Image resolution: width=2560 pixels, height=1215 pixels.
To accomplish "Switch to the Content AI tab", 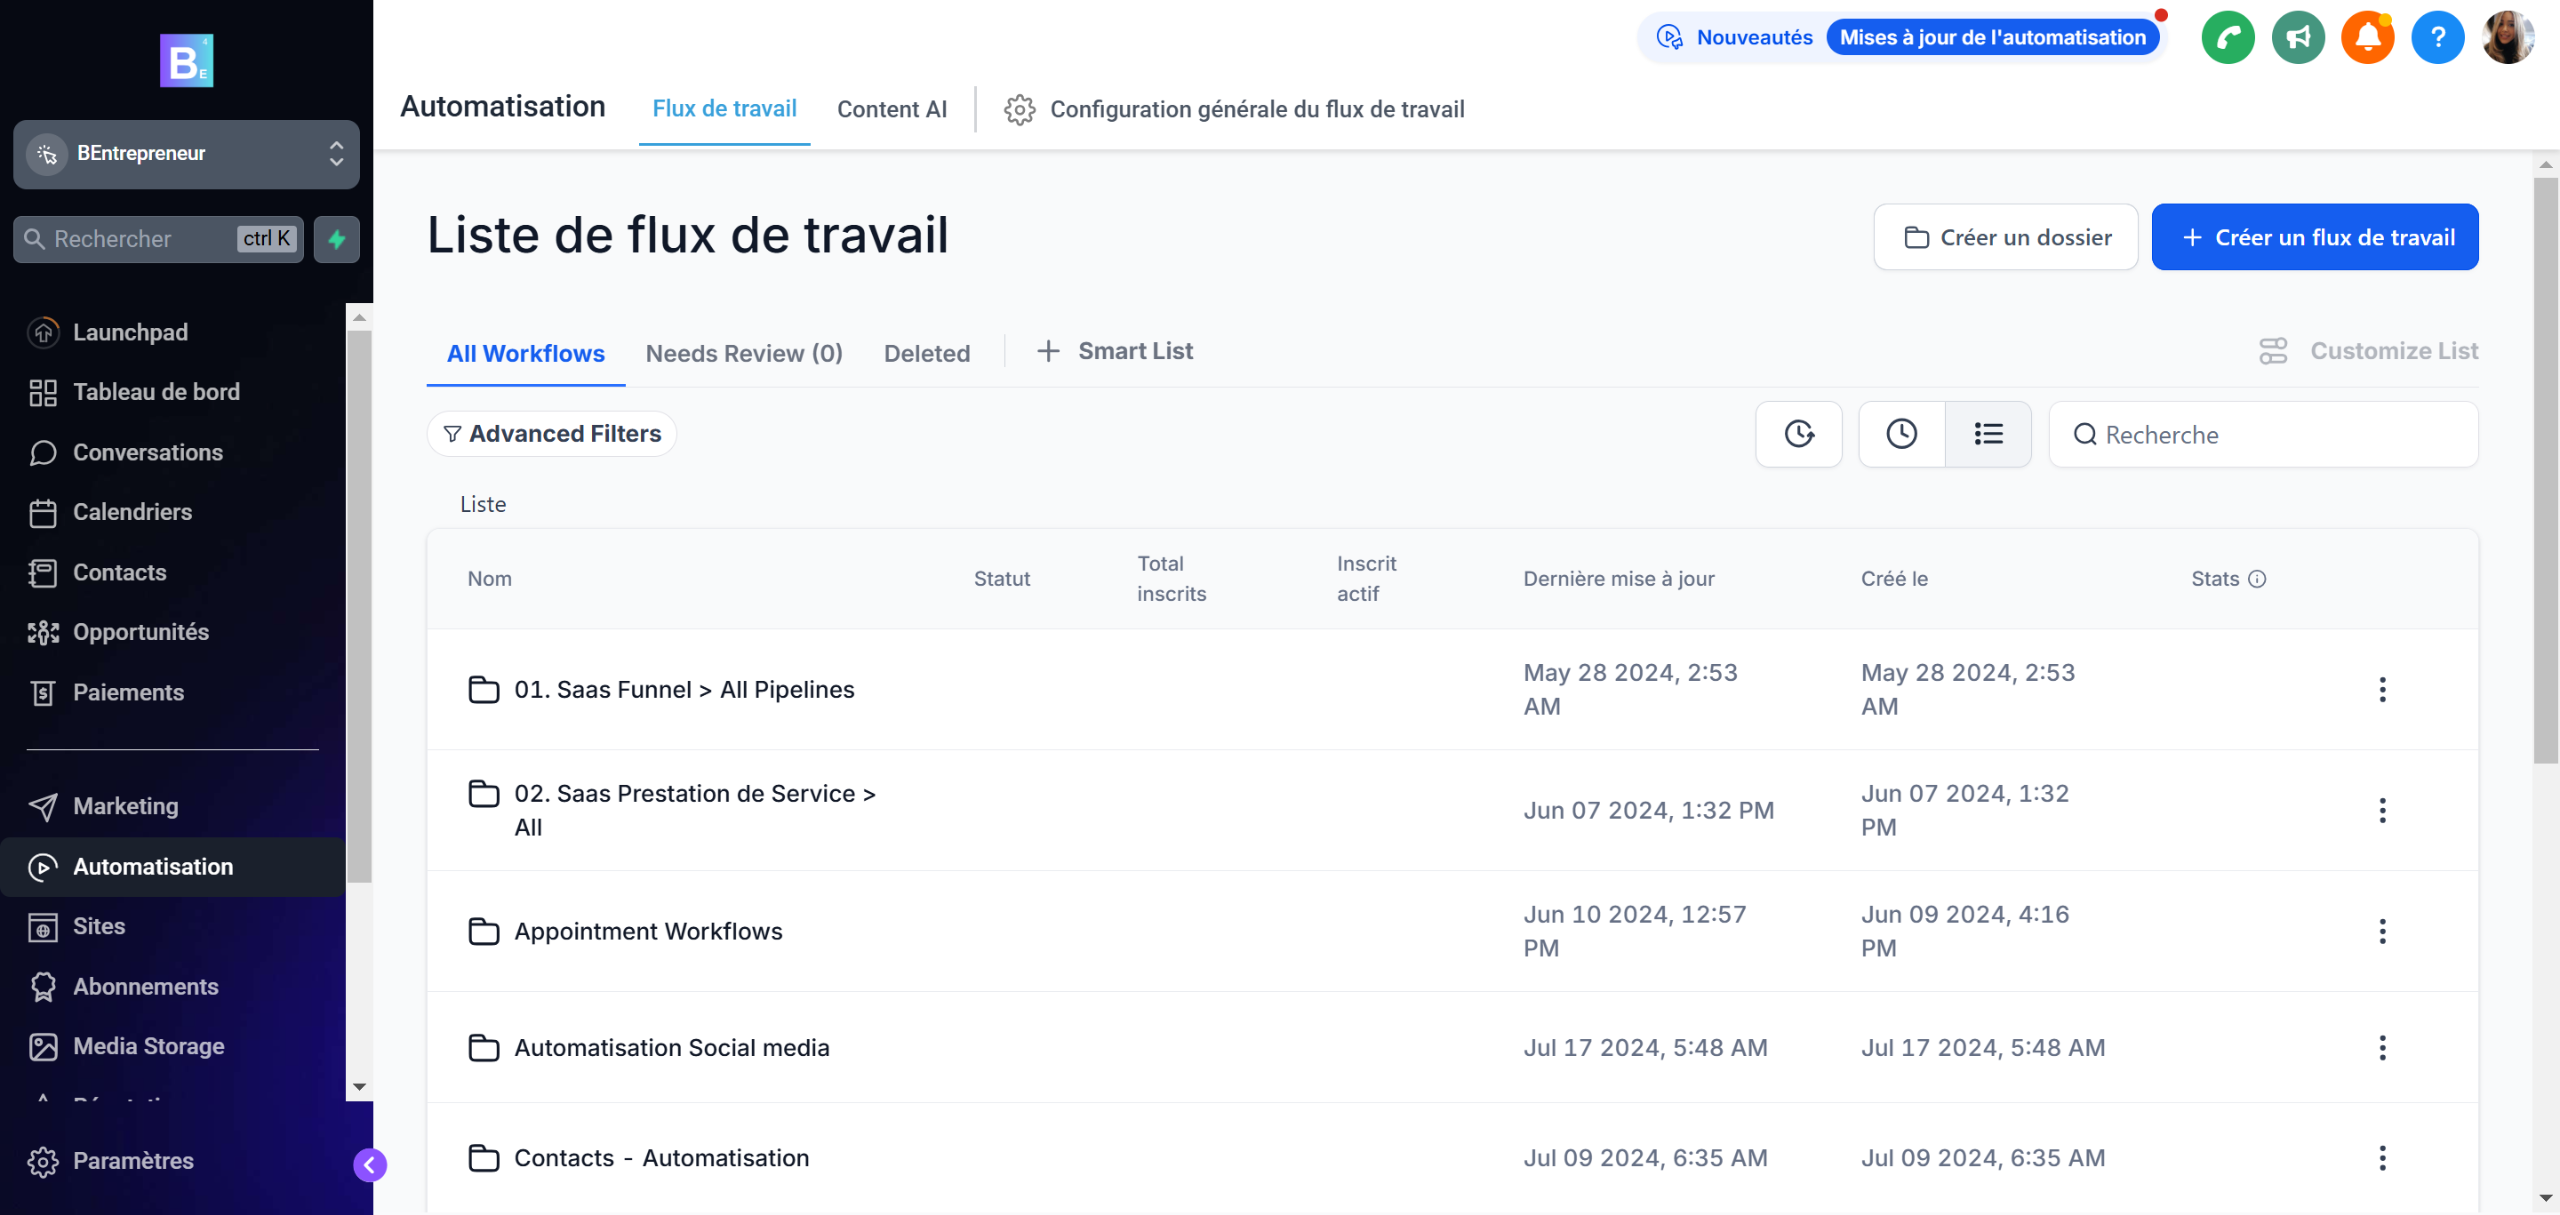I will pyautogui.click(x=891, y=110).
